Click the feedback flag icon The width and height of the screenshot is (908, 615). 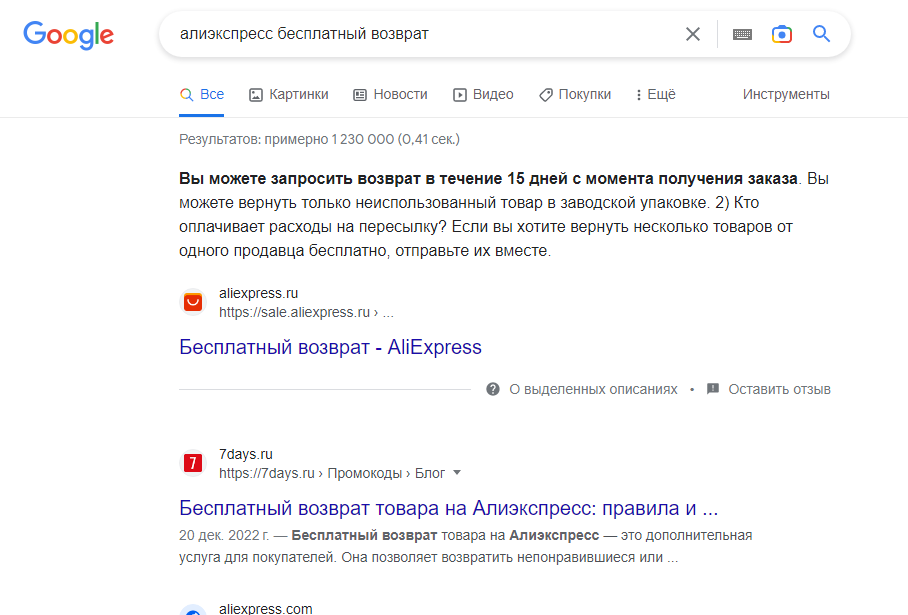pos(713,389)
